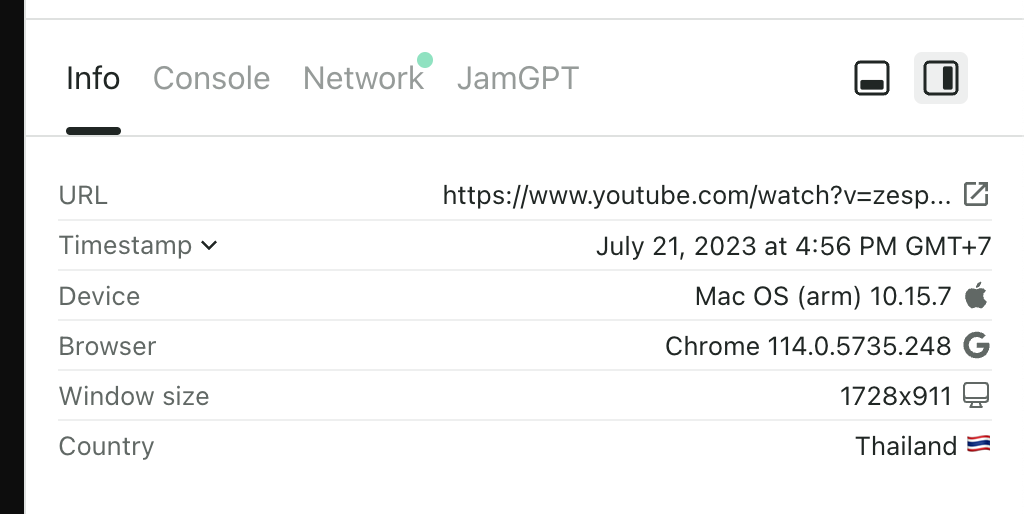This screenshot has height=514, width=1024.
Task: Click the Thailand country text
Action: pyautogui.click(x=905, y=446)
